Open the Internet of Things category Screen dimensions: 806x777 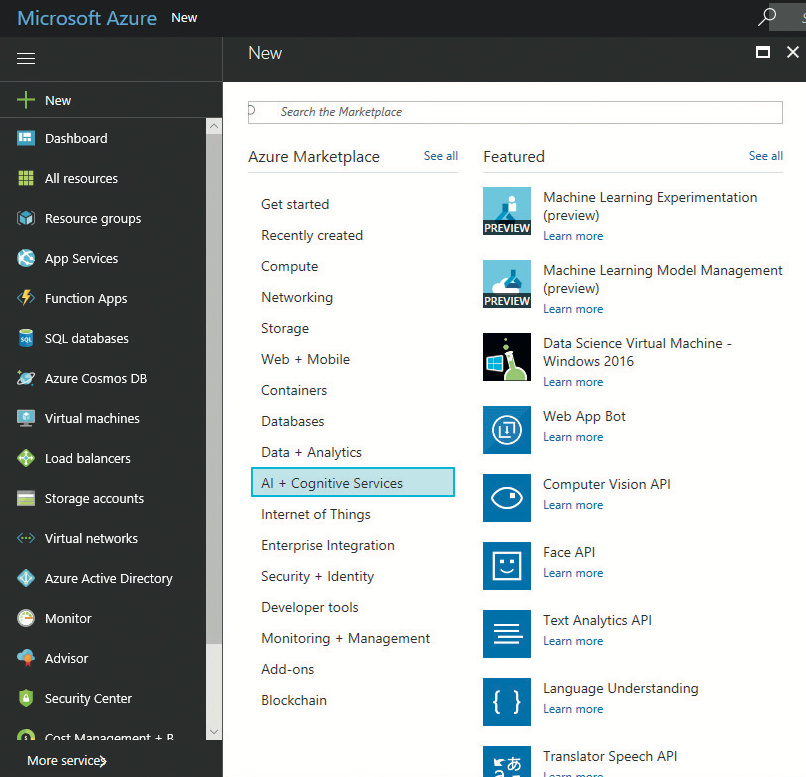(x=316, y=514)
